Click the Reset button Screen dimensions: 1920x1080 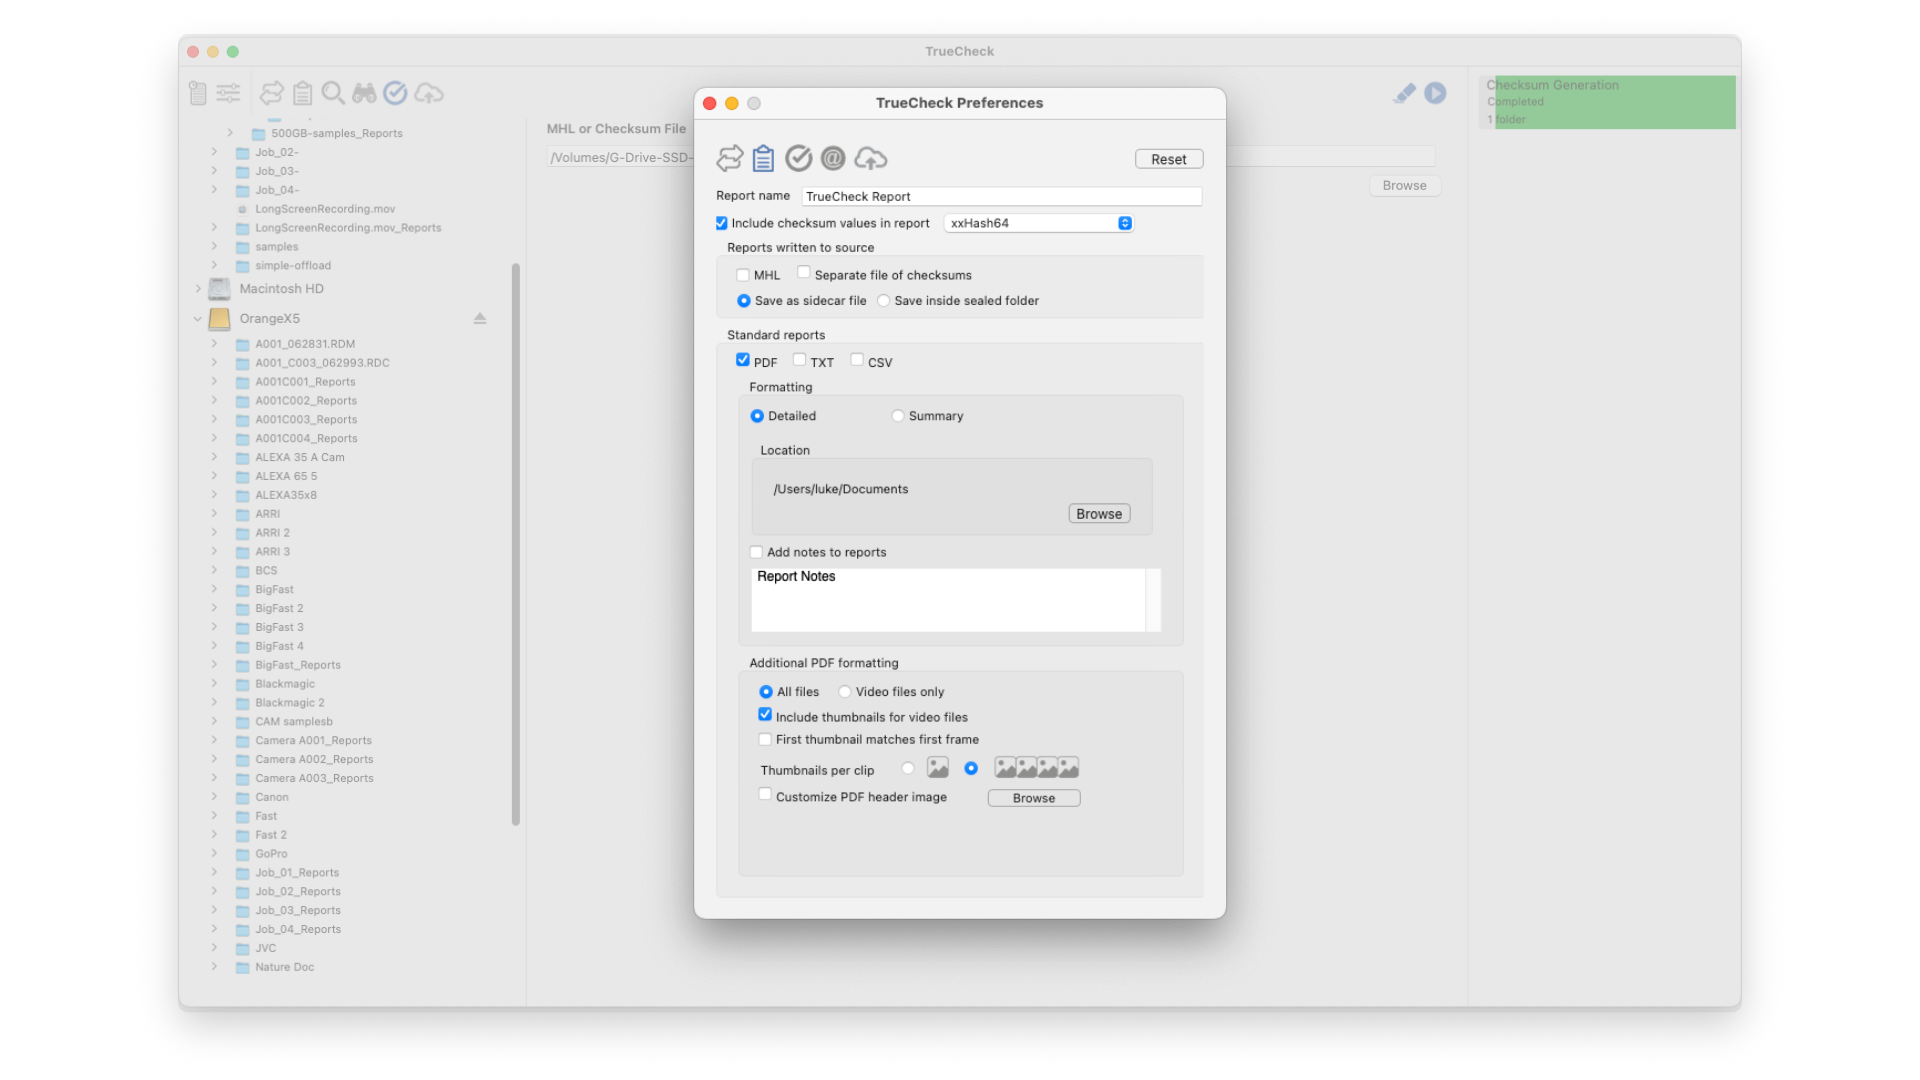1169,159
